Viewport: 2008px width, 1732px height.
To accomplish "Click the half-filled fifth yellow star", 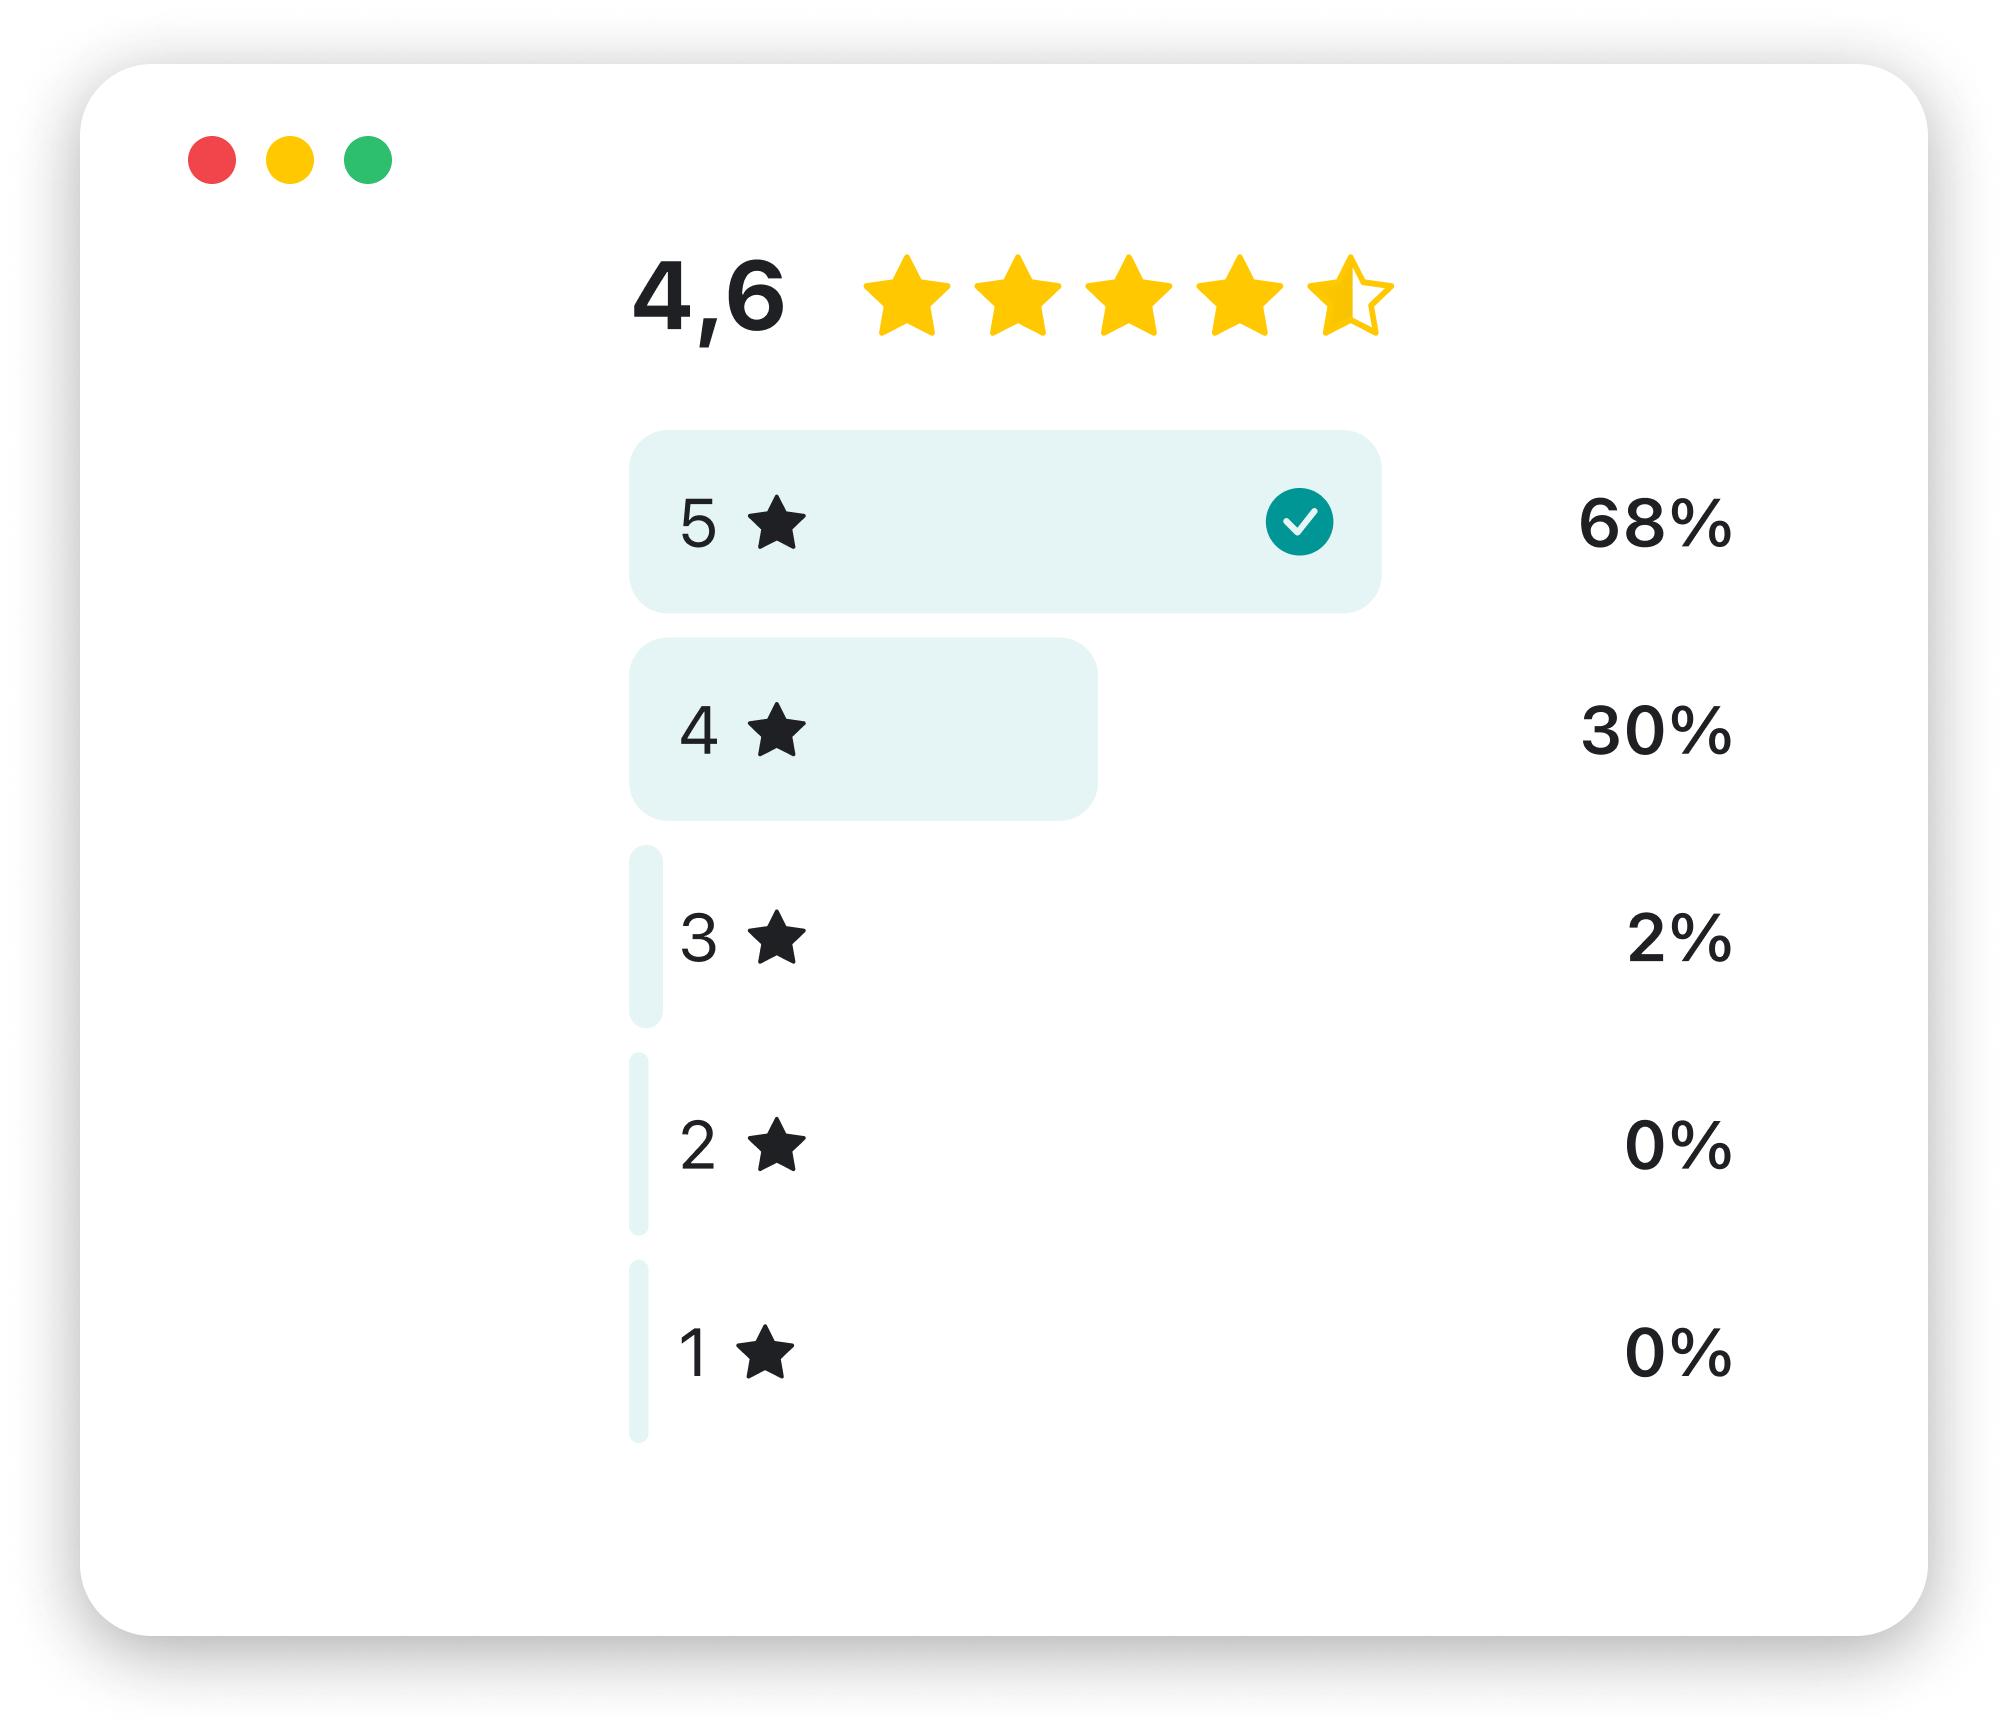I will click(1350, 297).
